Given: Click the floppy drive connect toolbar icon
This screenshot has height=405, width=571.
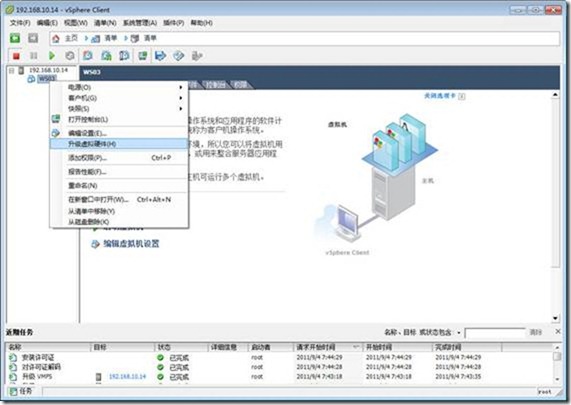Looking at the screenshot, I should click(x=161, y=56).
